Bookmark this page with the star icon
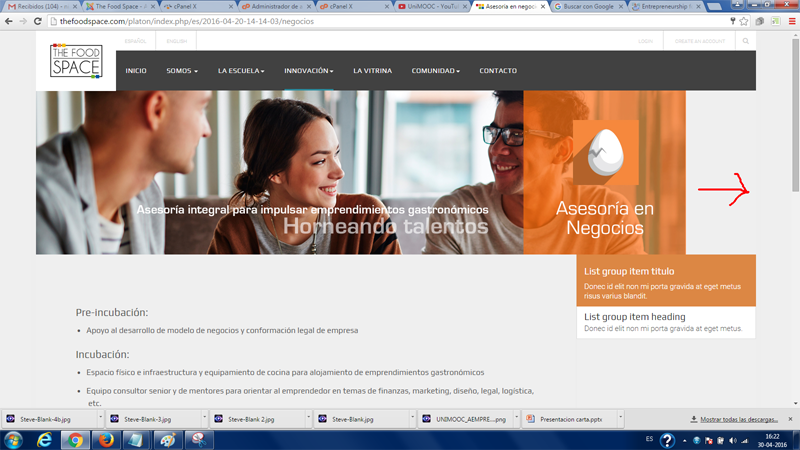Screen dimensions: 800x450 point(744,21)
